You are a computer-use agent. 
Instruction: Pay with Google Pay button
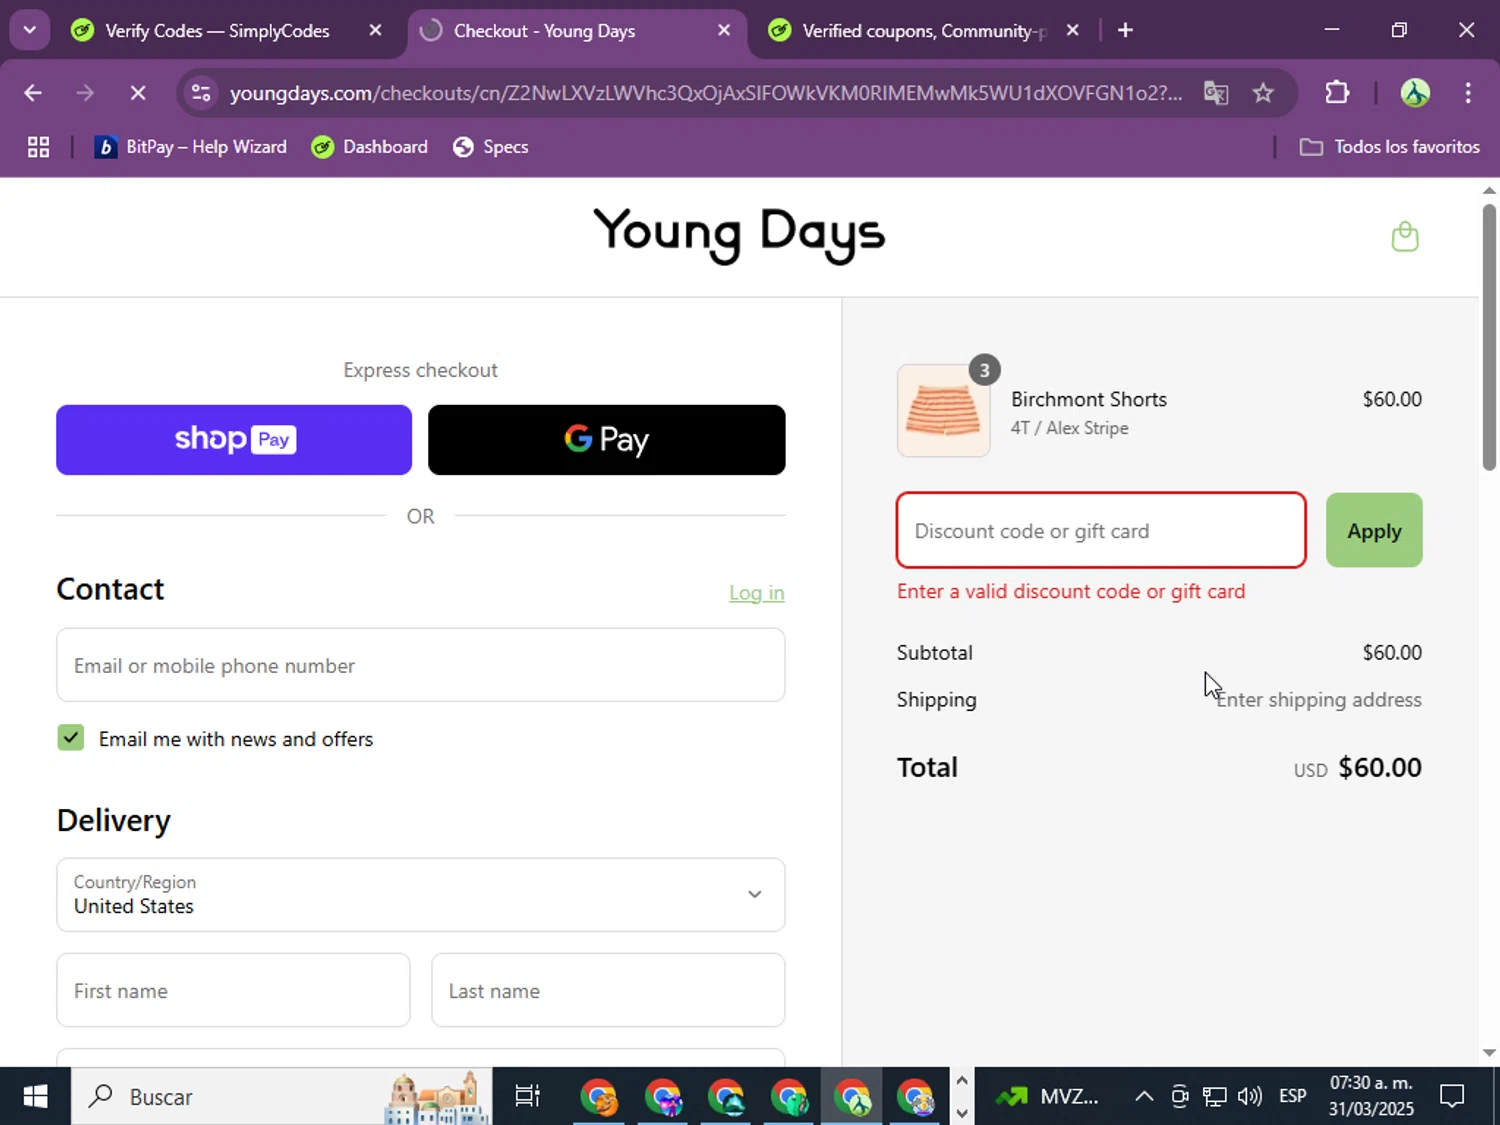click(607, 440)
